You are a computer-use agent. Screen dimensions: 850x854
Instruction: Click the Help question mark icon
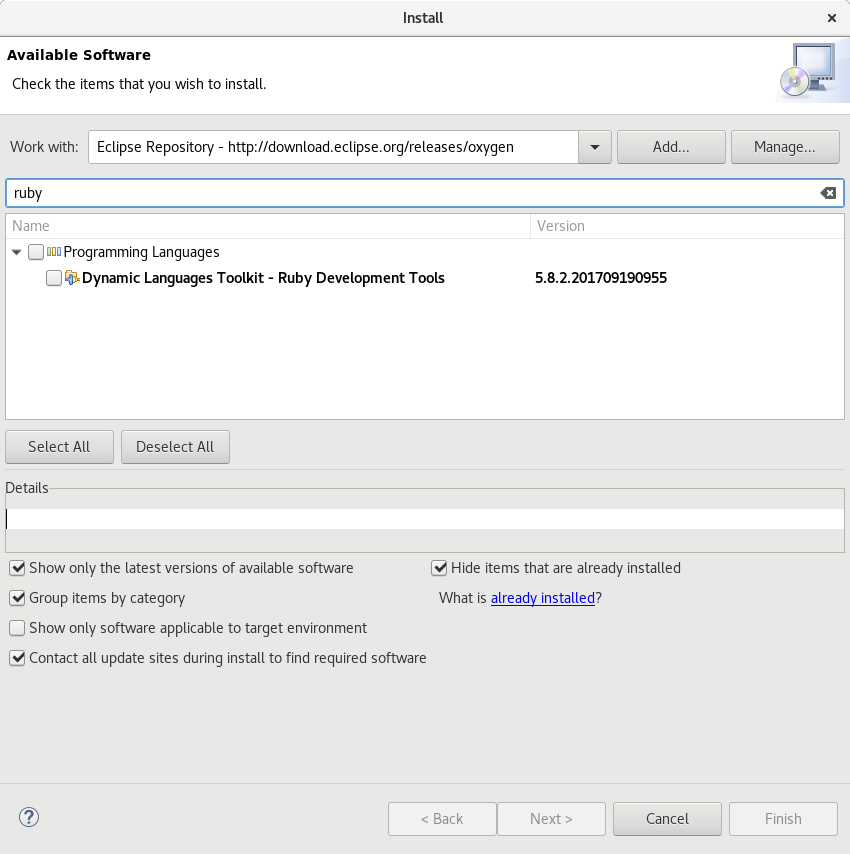click(x=29, y=817)
